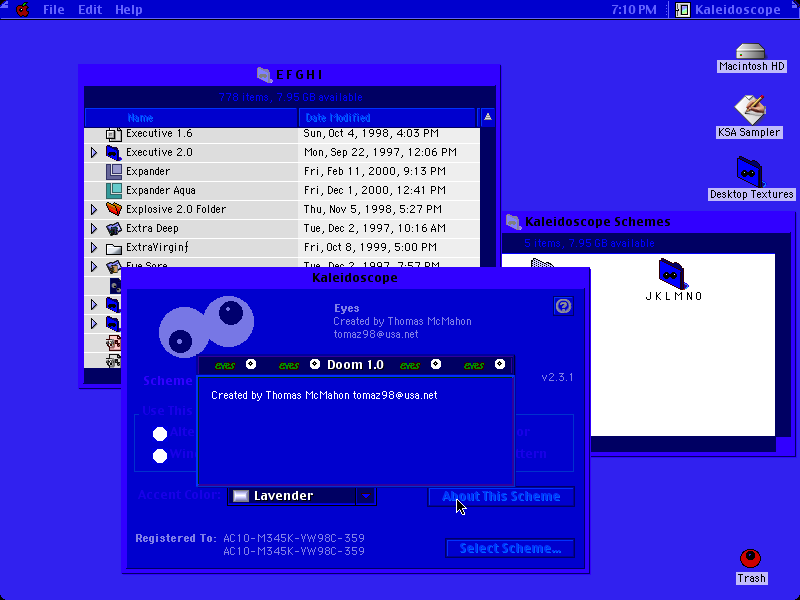
Task: Click the date "Mon, Sep 22, 1997, 12:06 PM"
Action: [x=380, y=153]
